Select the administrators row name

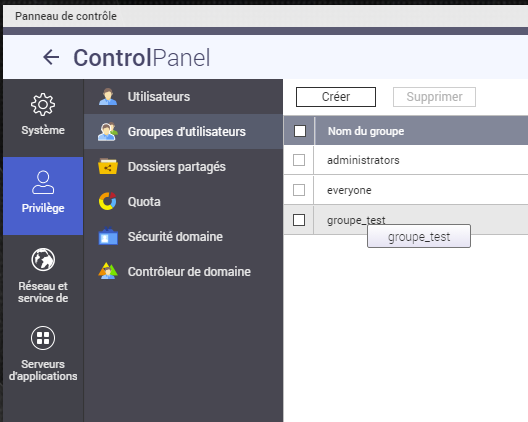[x=363, y=160]
